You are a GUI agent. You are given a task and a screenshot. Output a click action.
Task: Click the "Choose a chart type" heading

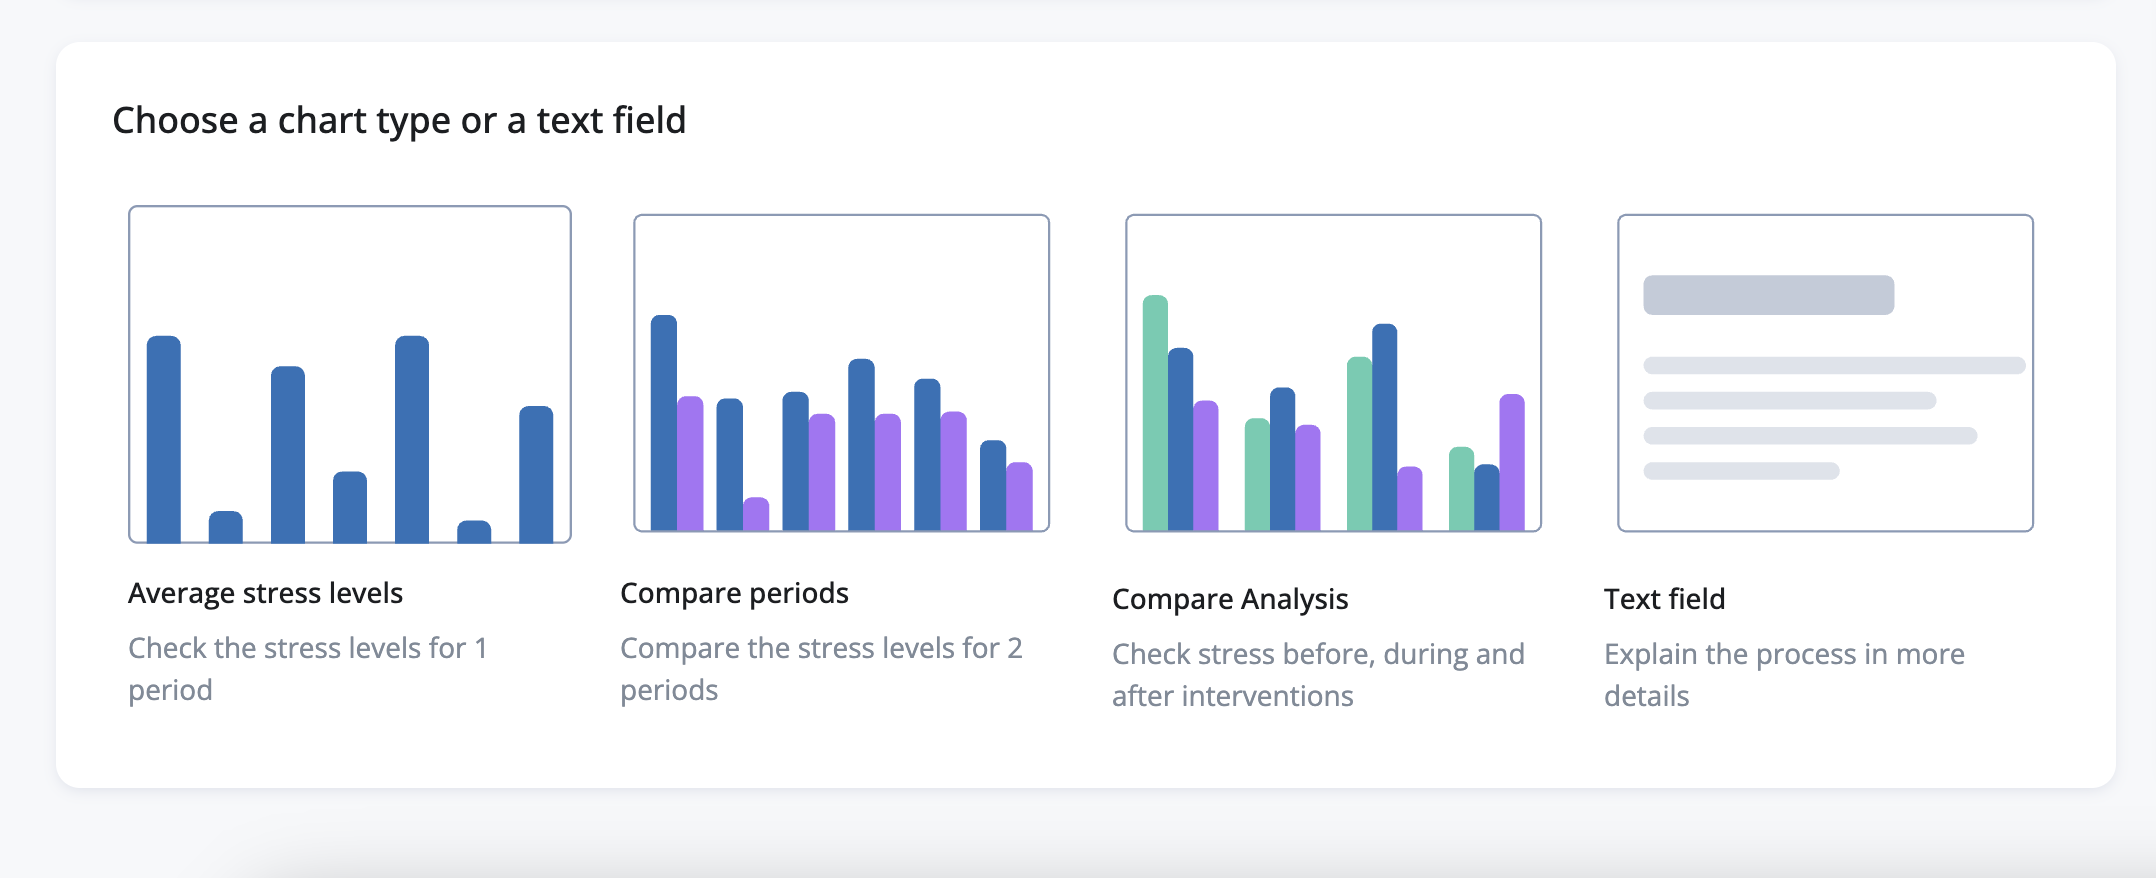pos(399,120)
